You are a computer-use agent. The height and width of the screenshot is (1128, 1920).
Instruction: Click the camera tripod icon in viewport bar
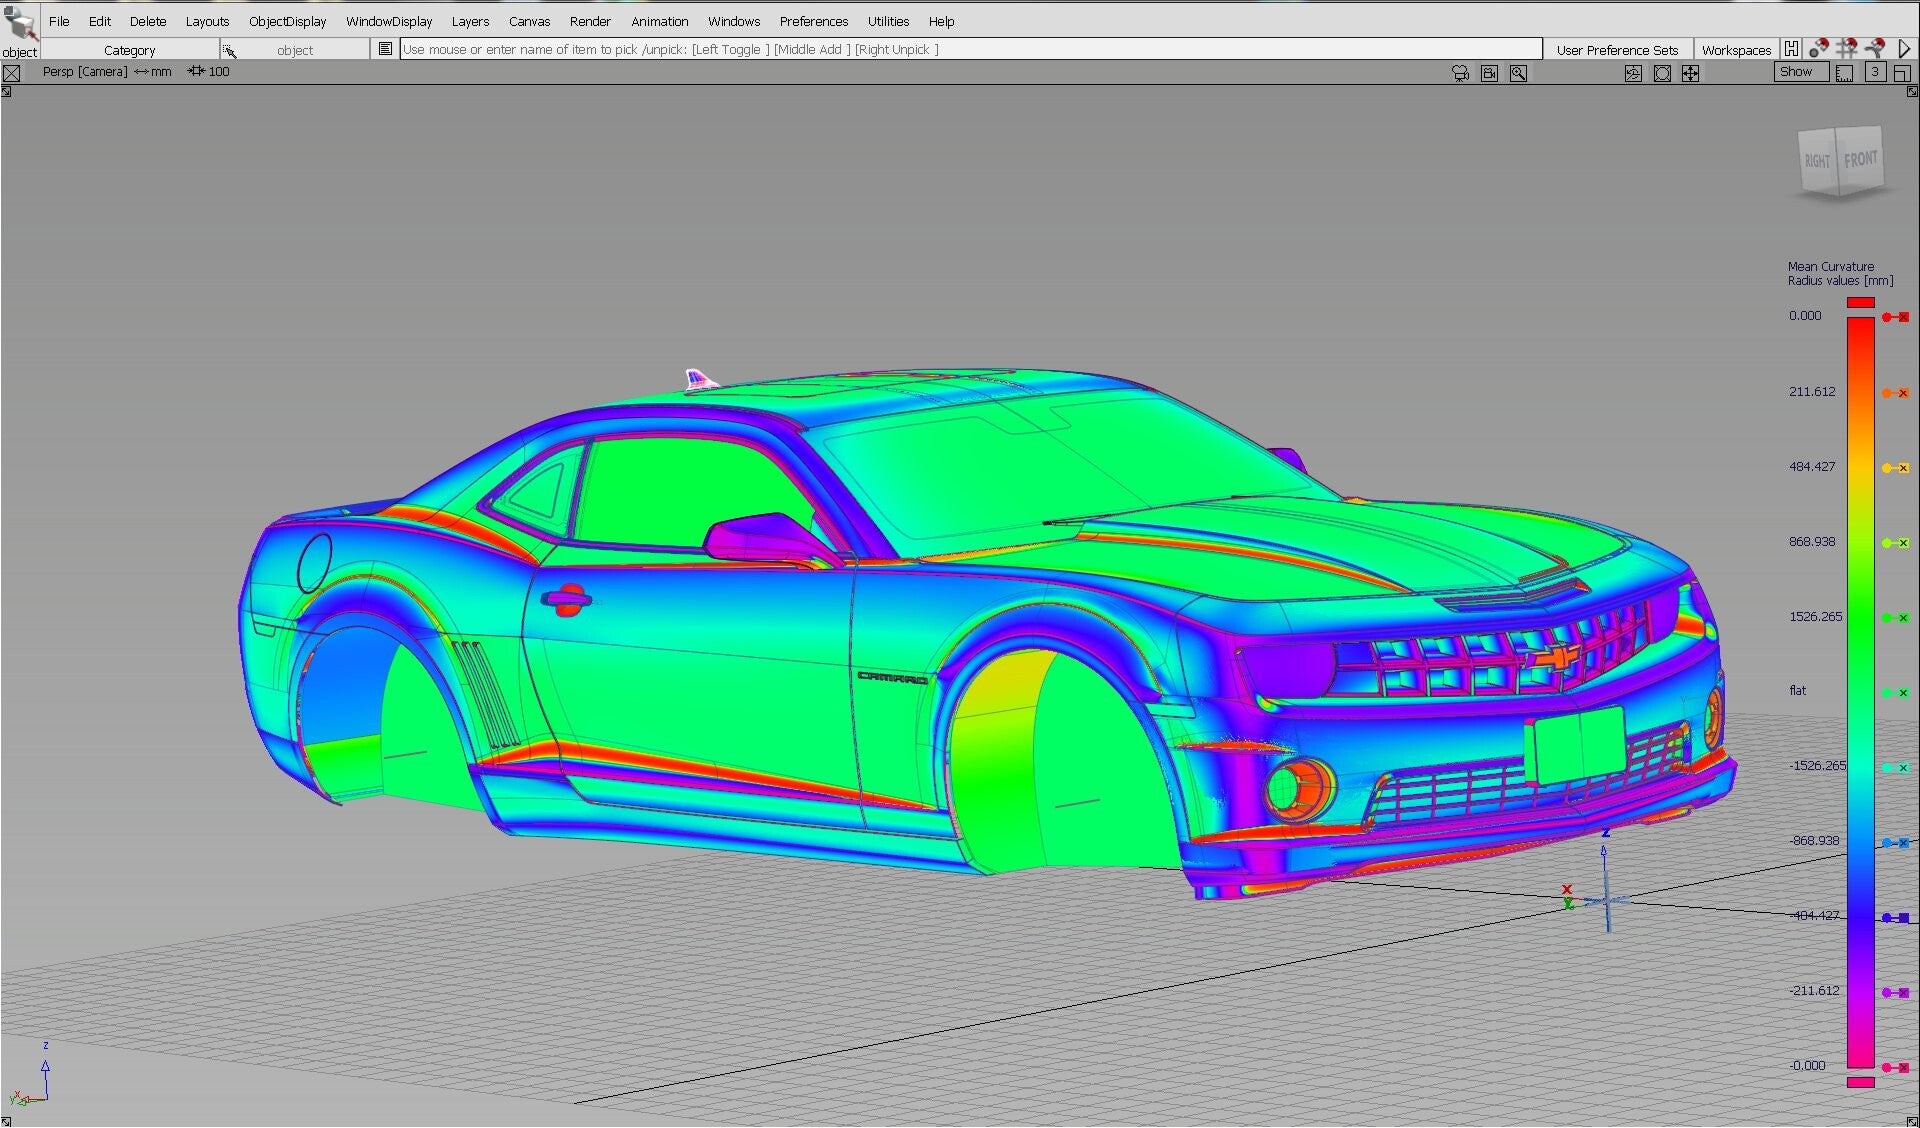pyautogui.click(x=1461, y=73)
